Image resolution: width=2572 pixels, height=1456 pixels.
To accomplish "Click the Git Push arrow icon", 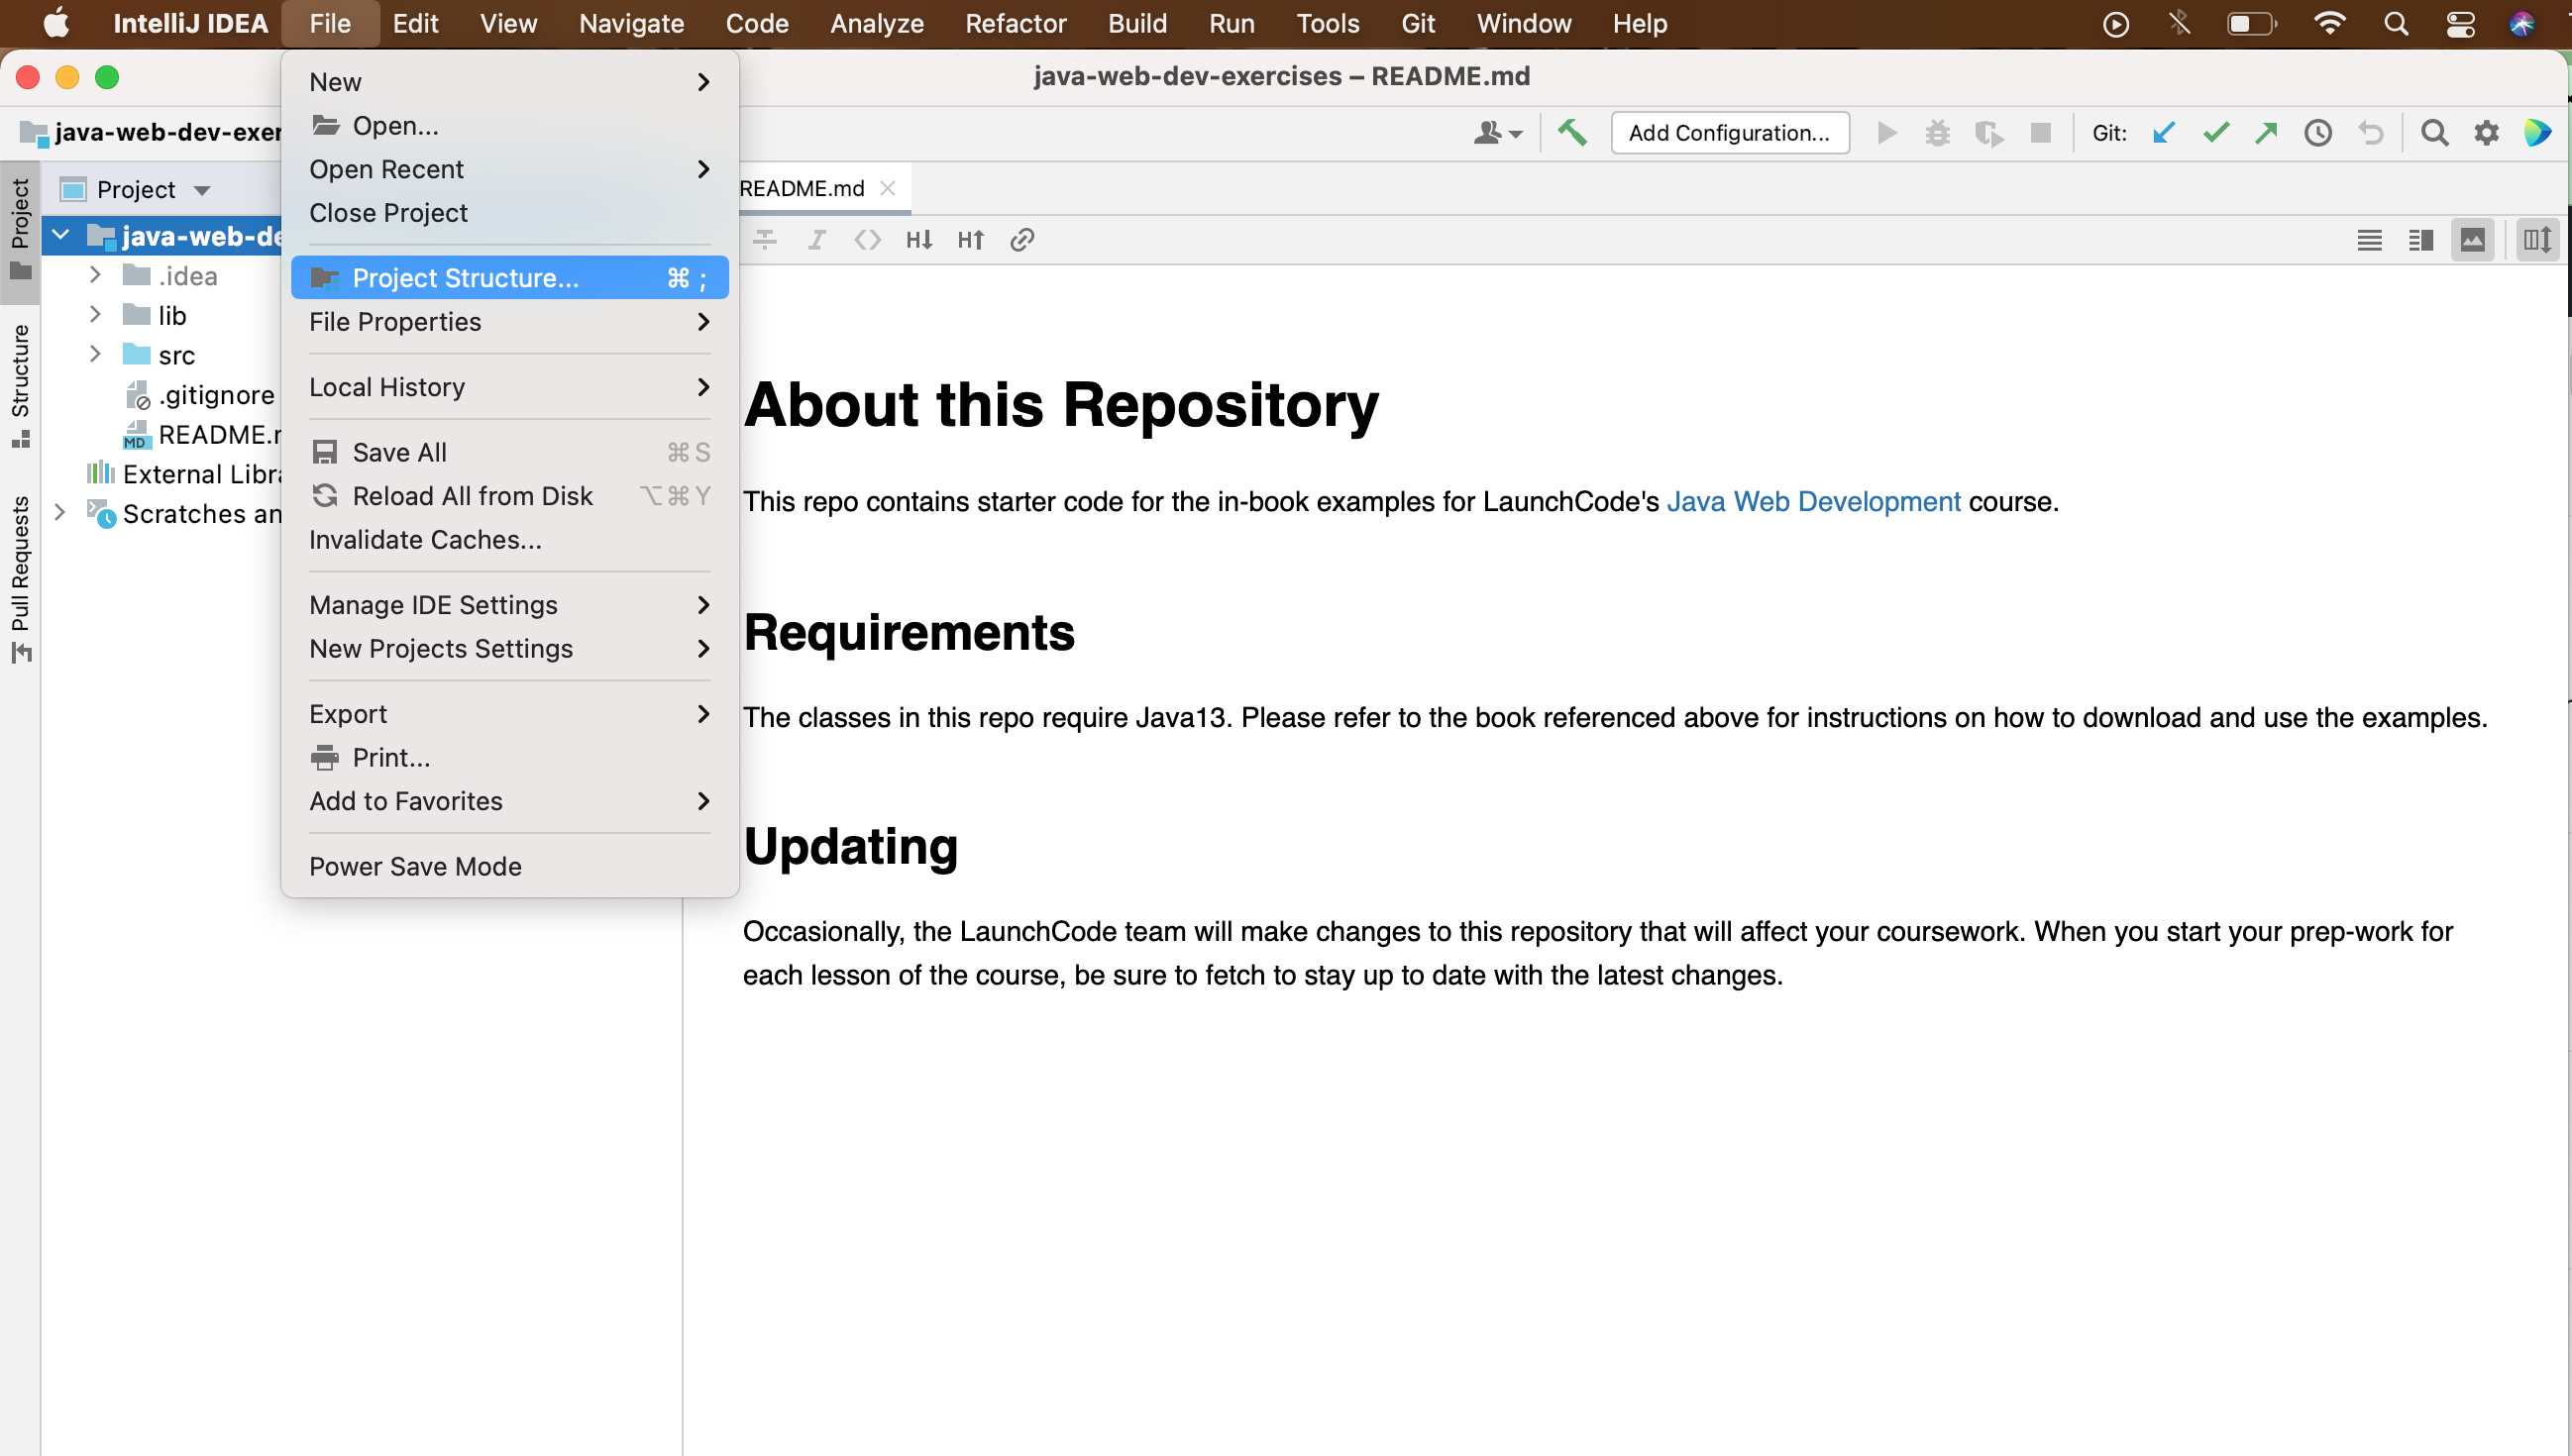I will click(x=2267, y=133).
